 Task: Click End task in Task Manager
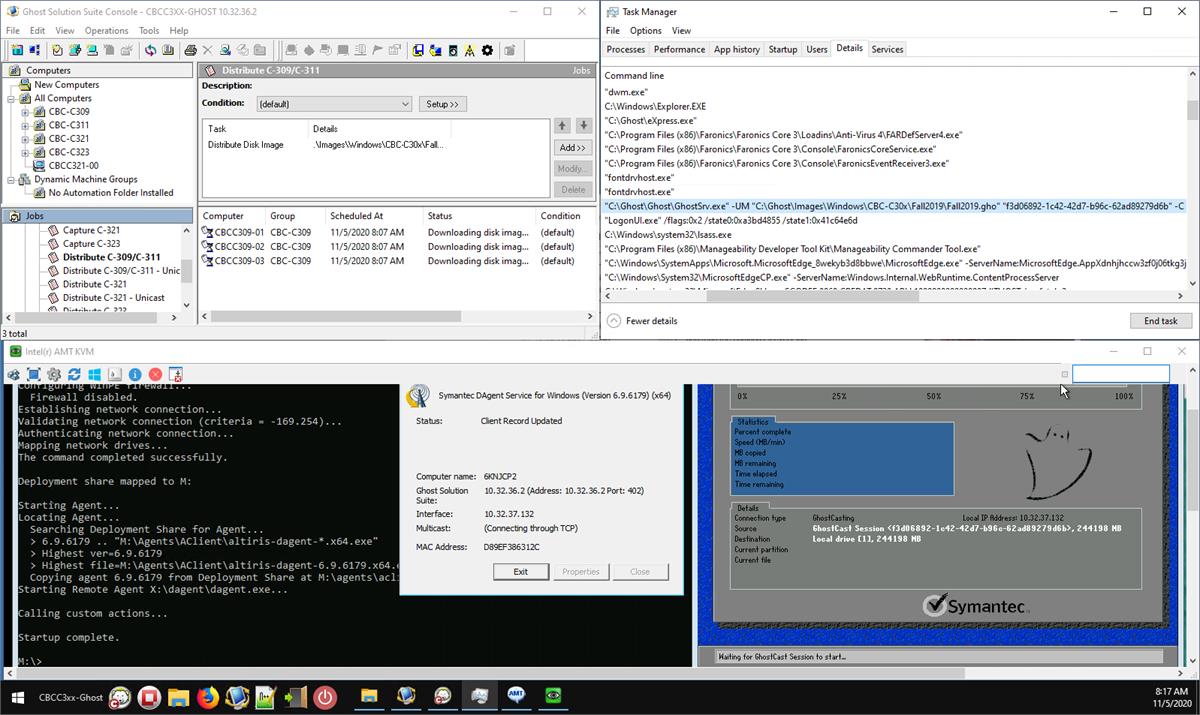[x=1160, y=321]
